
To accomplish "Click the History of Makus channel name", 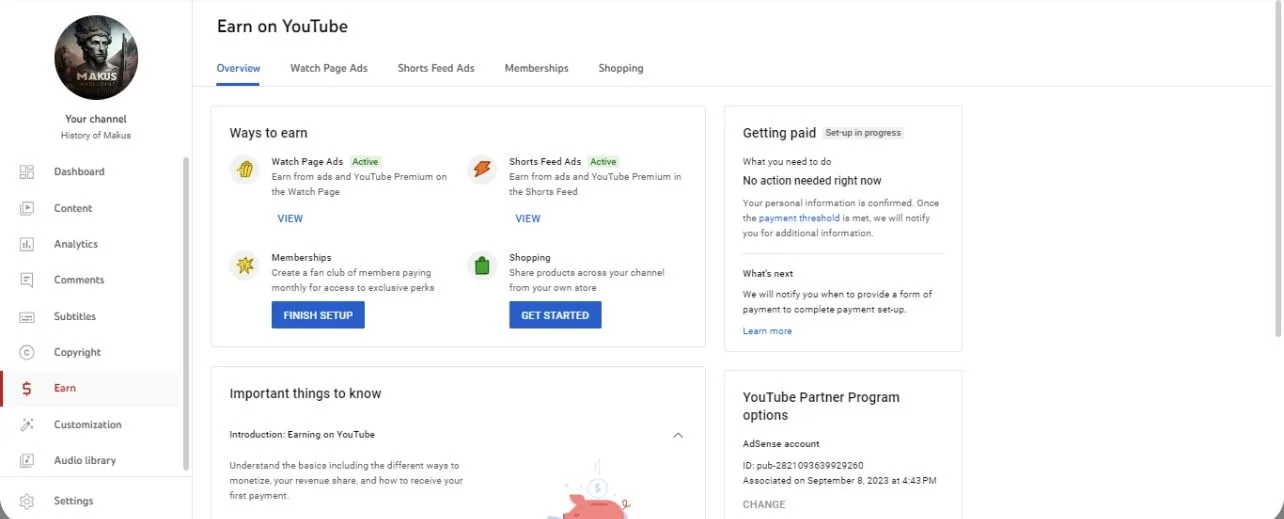I will point(96,135).
